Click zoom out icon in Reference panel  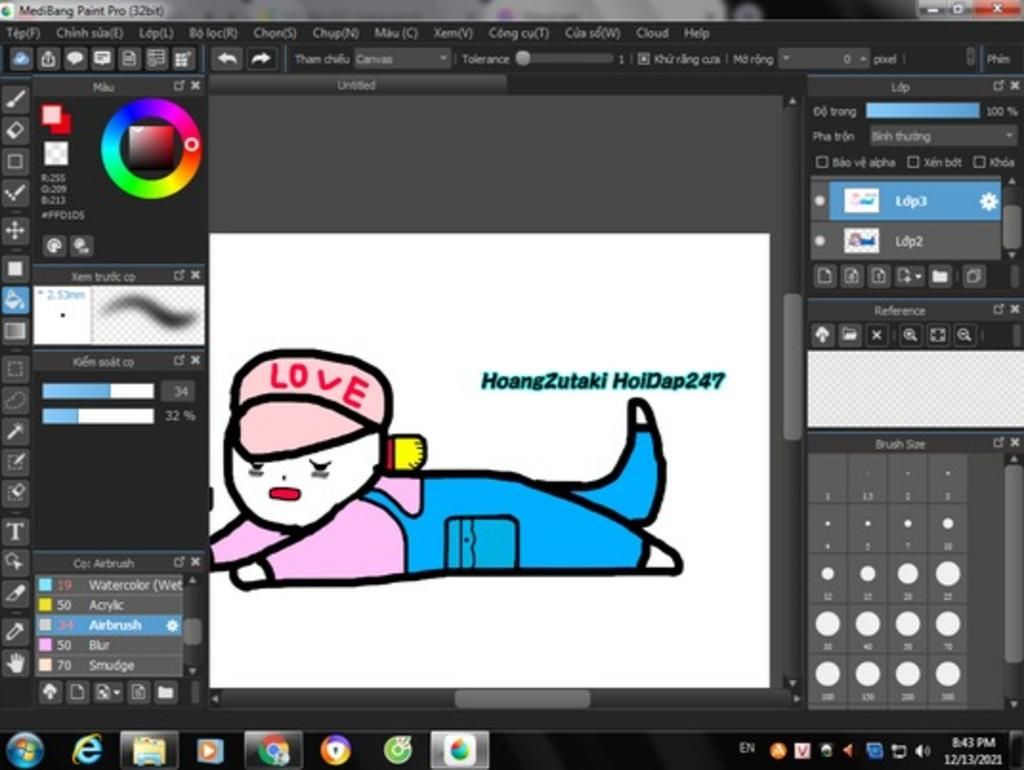click(964, 335)
